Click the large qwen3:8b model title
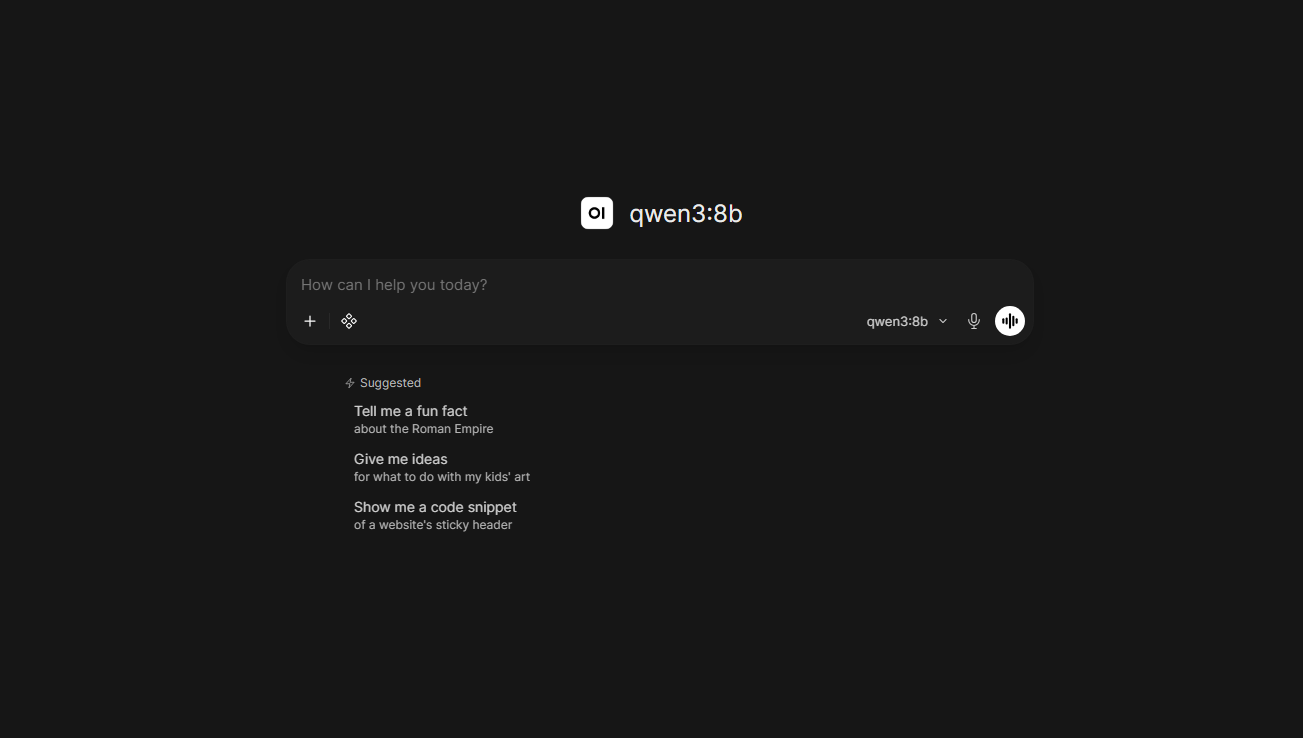The image size is (1303, 738). [x=686, y=213]
